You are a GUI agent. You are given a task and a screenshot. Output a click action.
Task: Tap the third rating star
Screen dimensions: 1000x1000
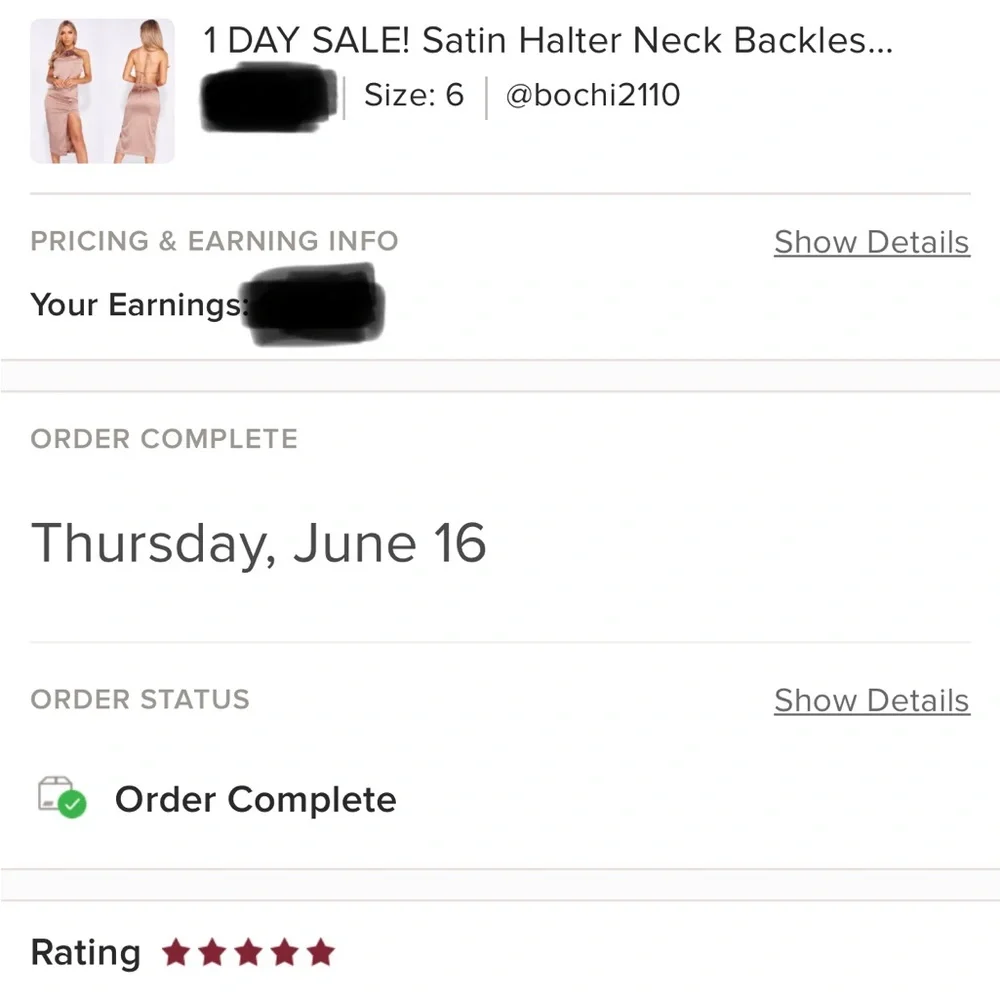[x=248, y=953]
